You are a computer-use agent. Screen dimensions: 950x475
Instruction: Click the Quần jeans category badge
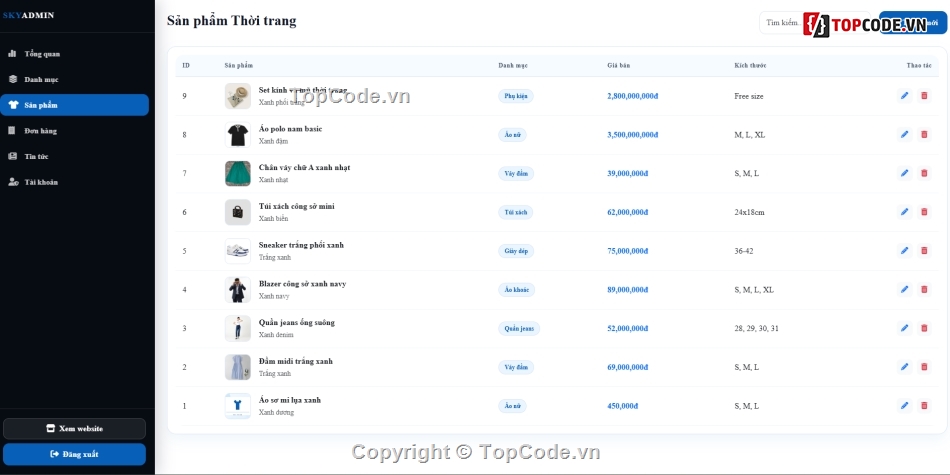tap(519, 328)
